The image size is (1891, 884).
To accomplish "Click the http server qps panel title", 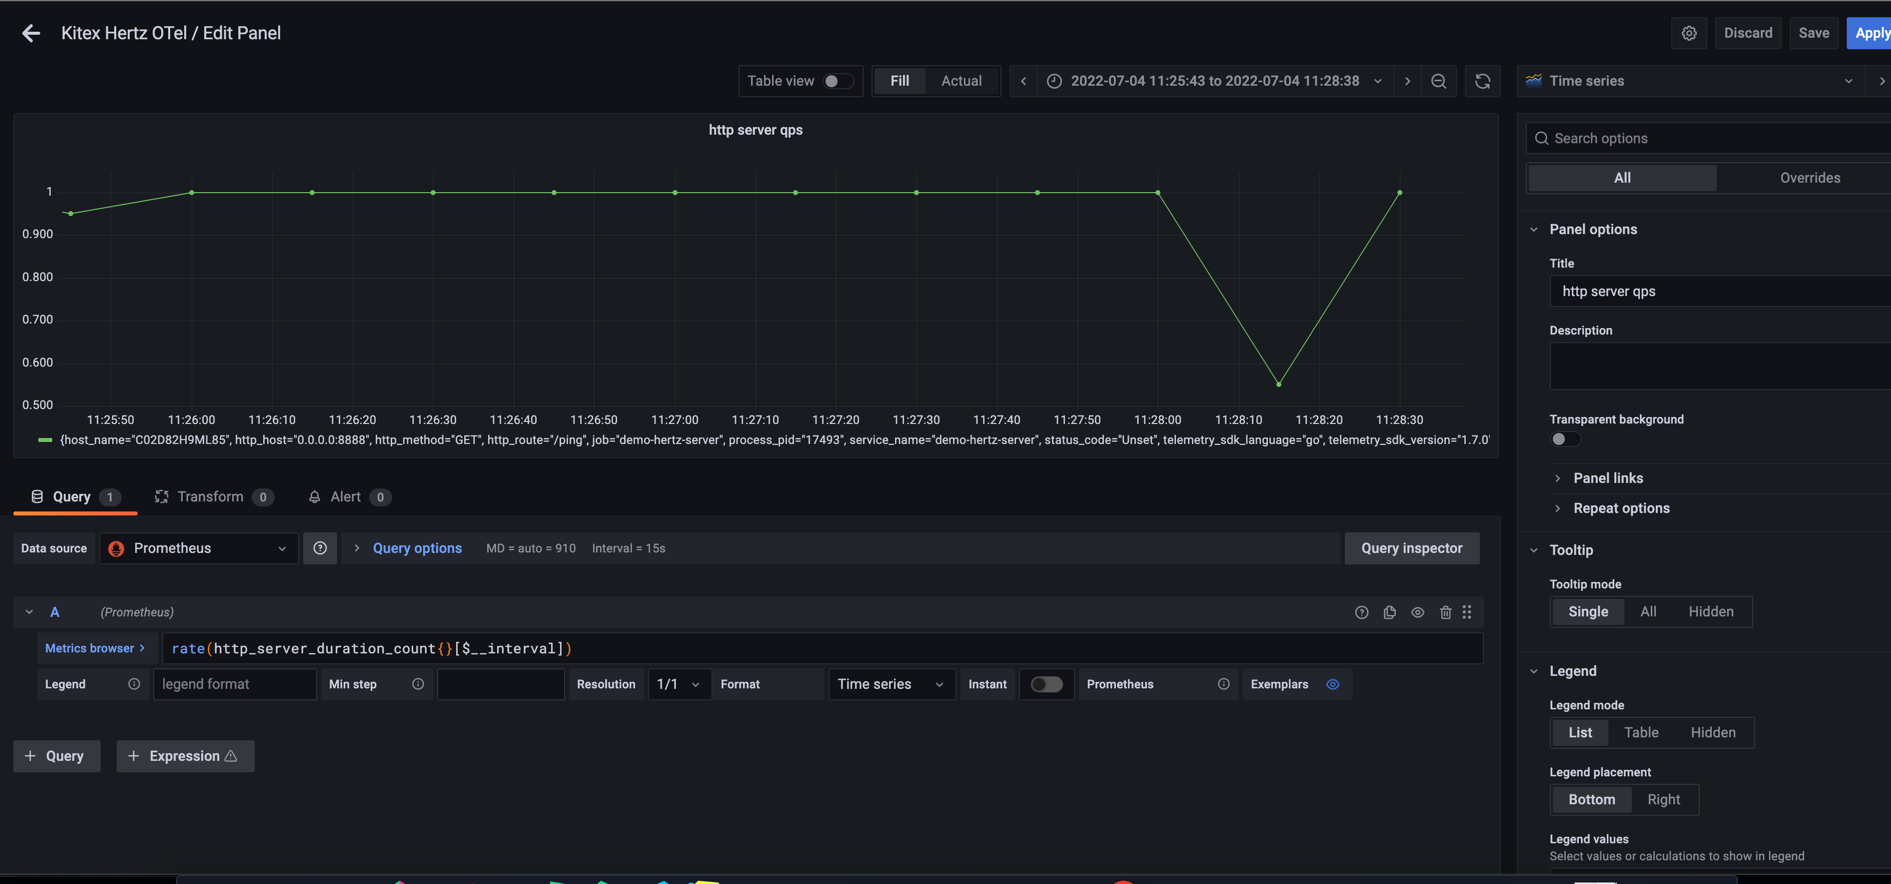I will [x=755, y=130].
